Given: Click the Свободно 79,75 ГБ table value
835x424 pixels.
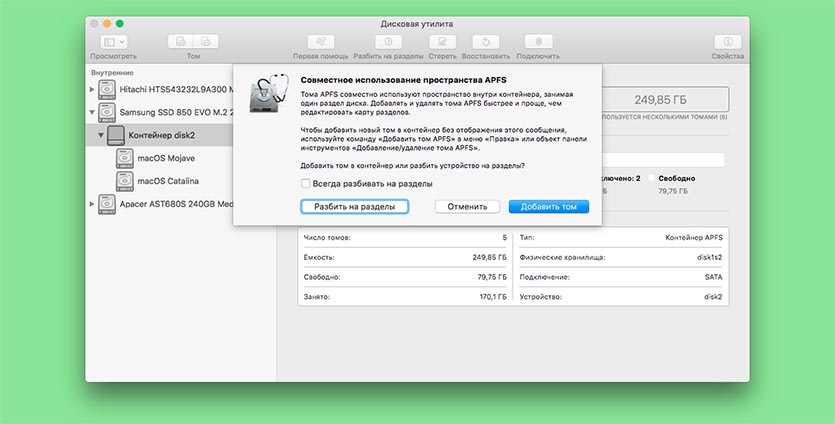Looking at the screenshot, I should (492, 277).
